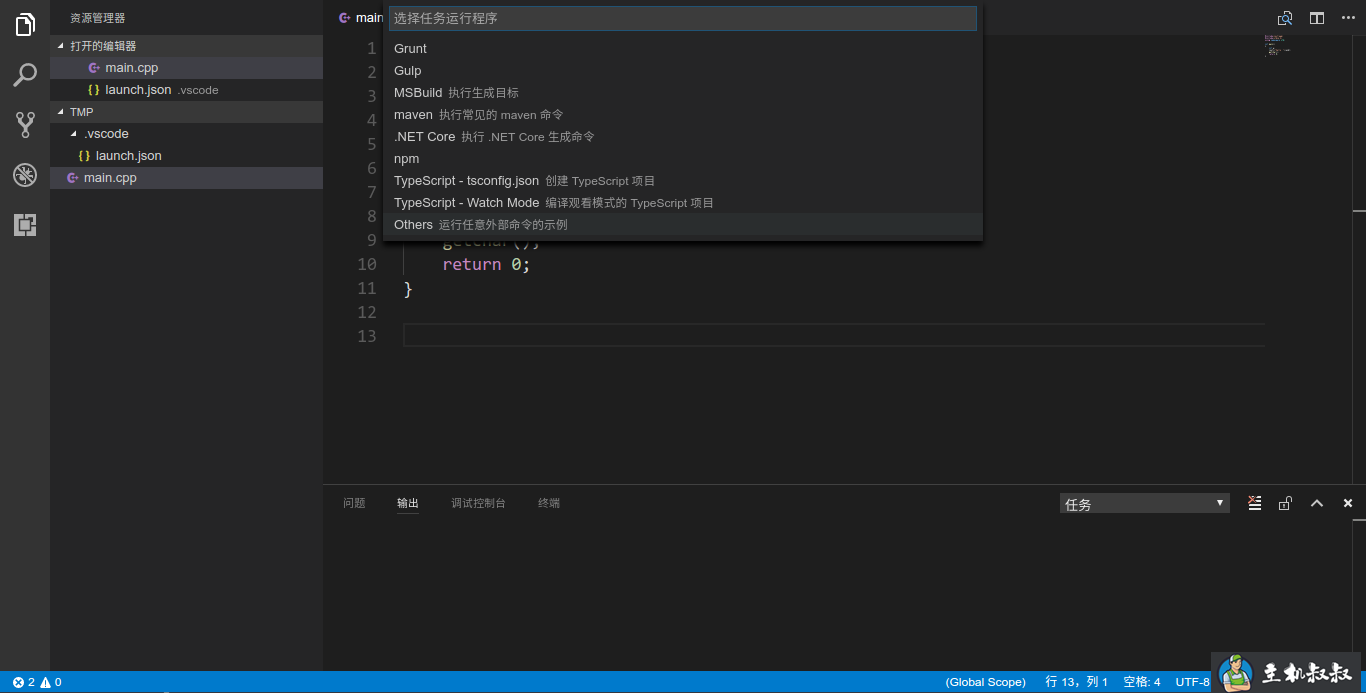The height and width of the screenshot is (693, 1366).
Task: Click the 资源管理器 sidebar title
Action: (98, 18)
